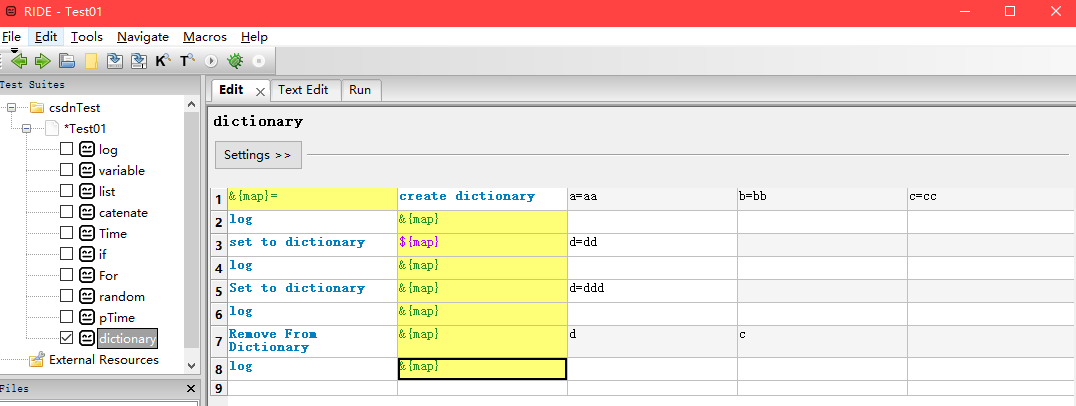
Task: Tick the log test checkbox
Action: 67,150
